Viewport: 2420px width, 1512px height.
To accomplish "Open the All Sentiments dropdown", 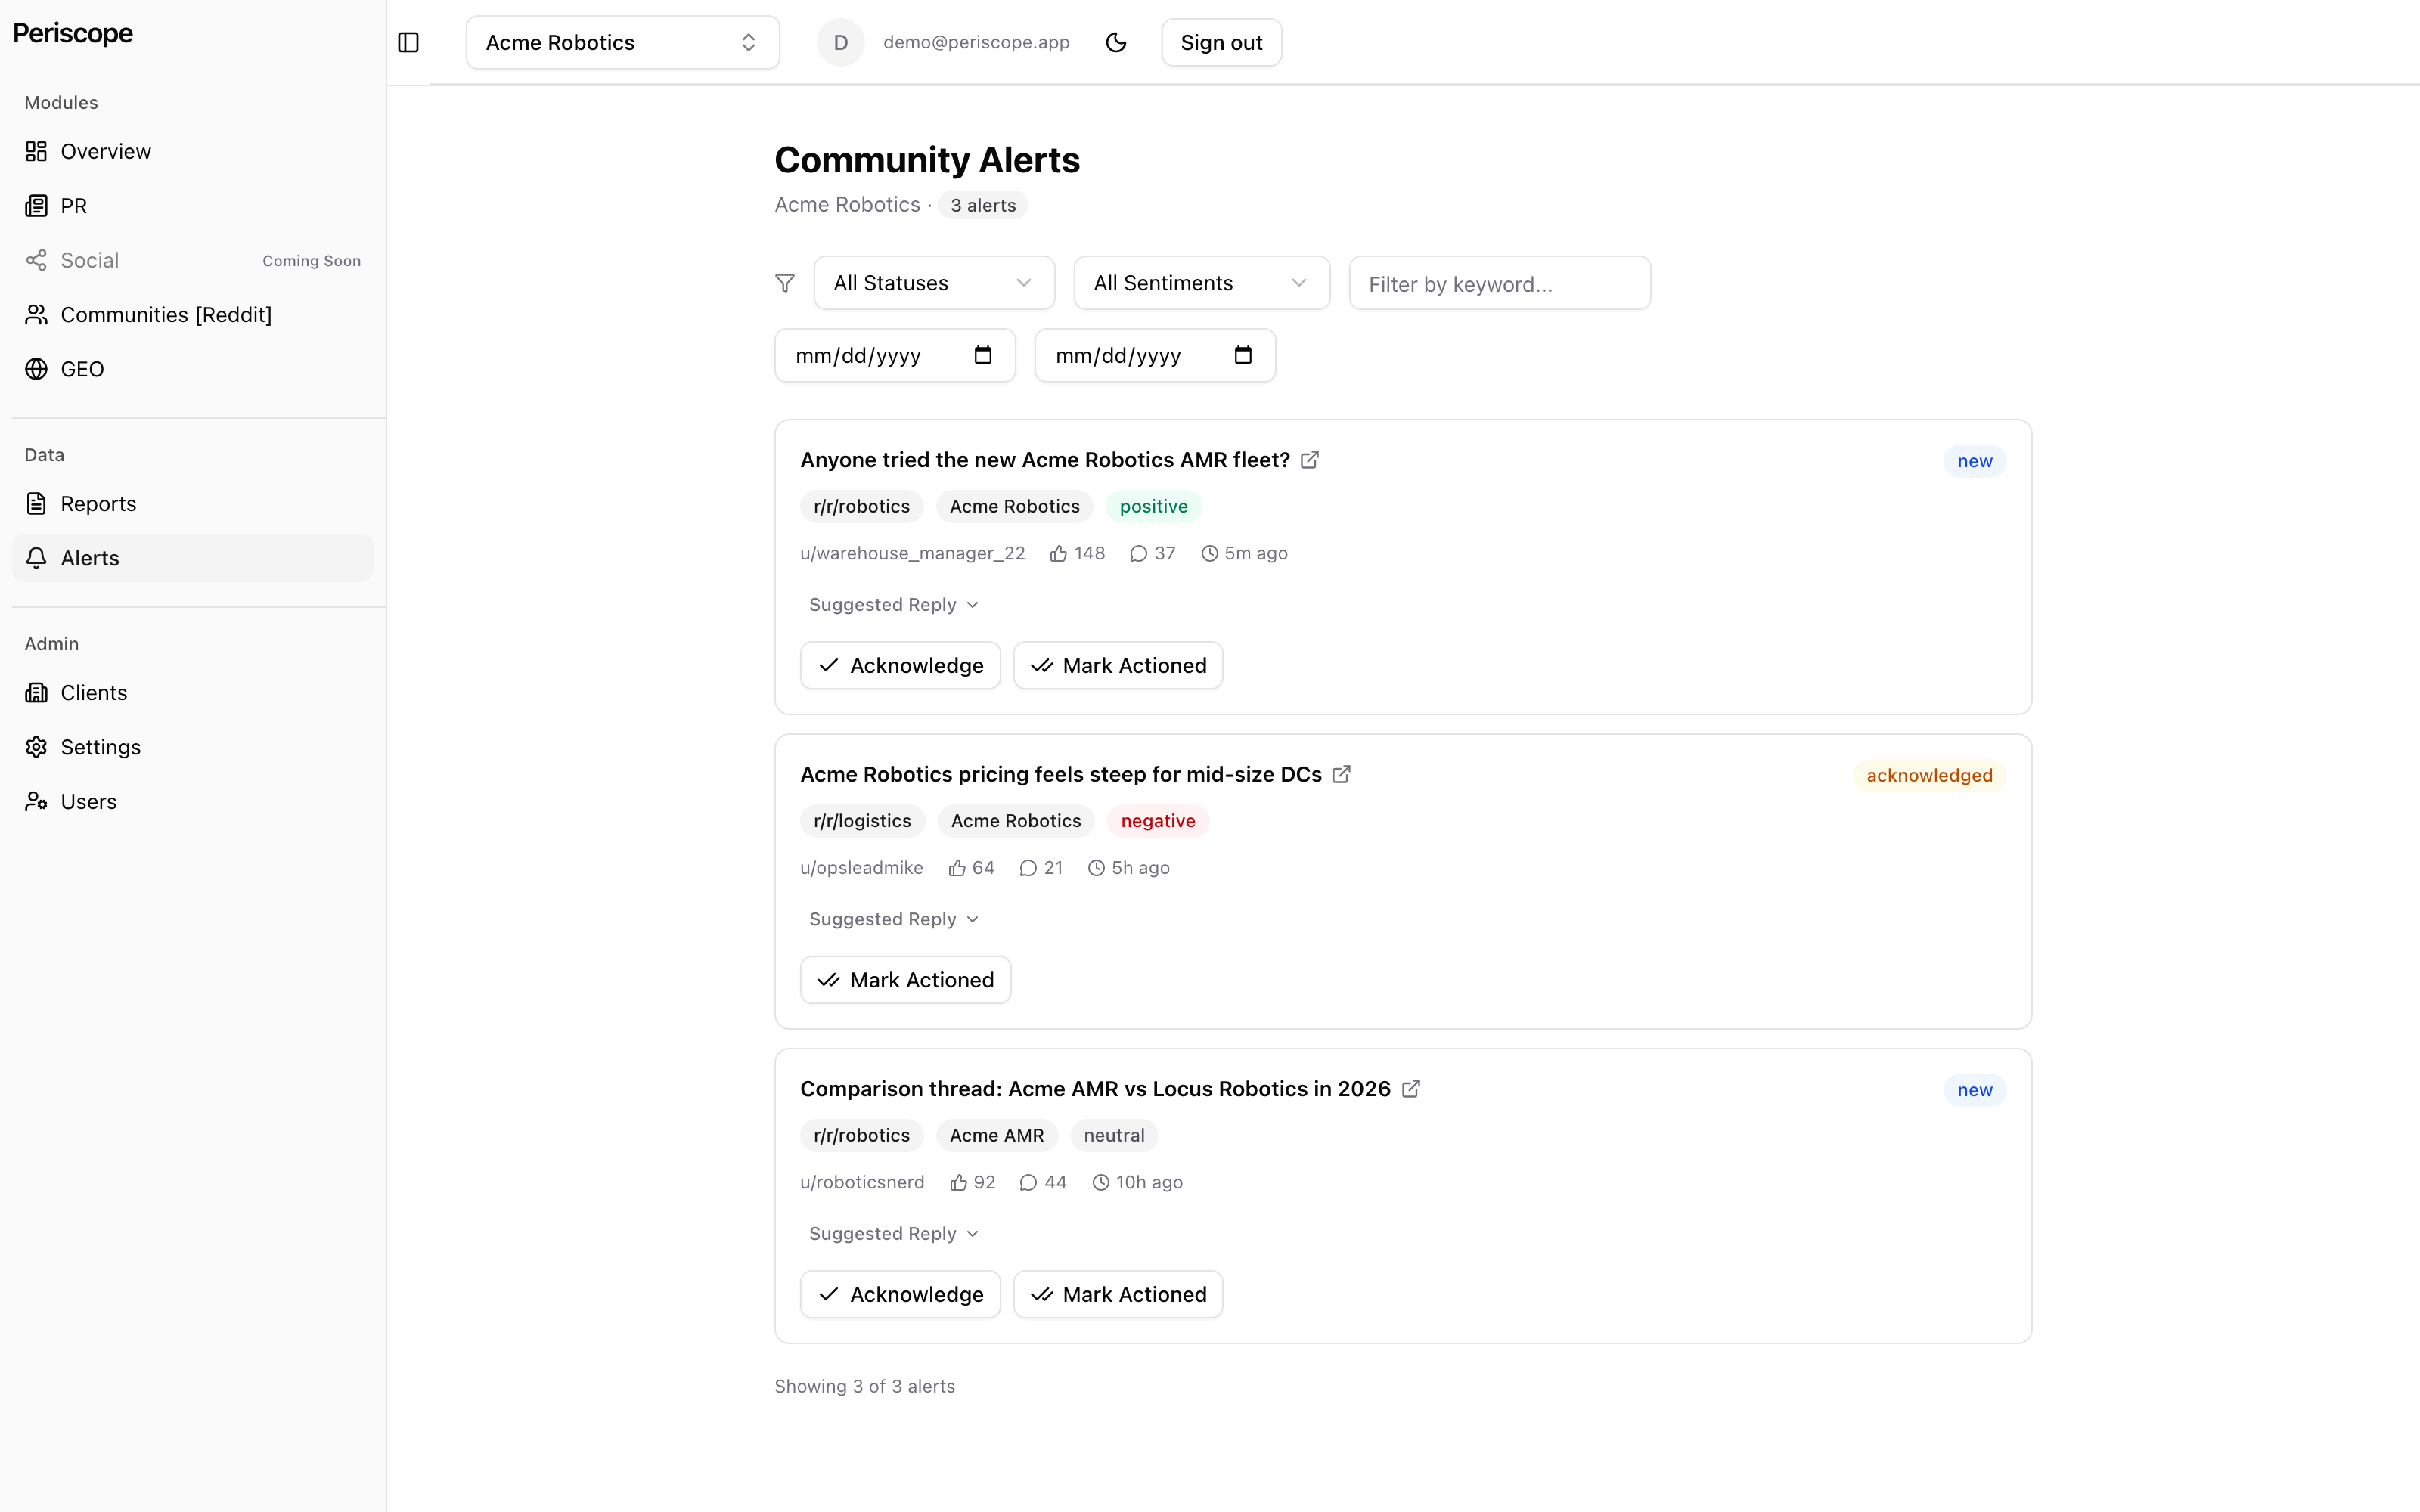I will pyautogui.click(x=1201, y=283).
